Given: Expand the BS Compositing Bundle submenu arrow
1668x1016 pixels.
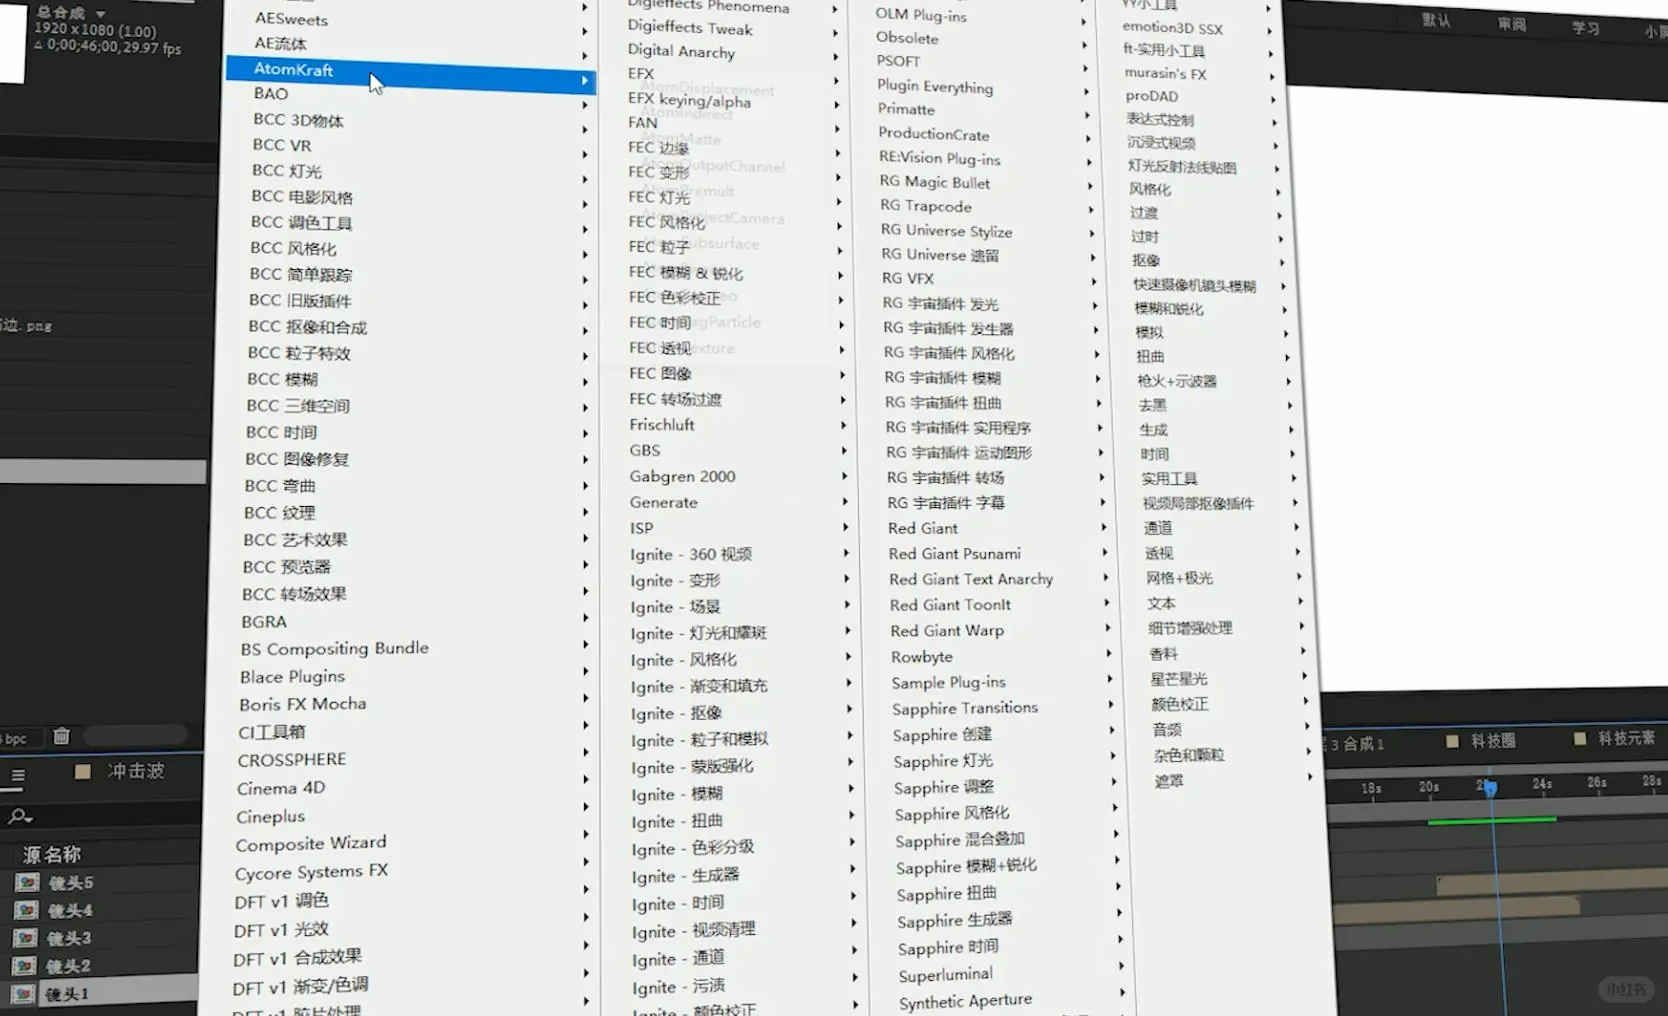Looking at the screenshot, I should click(584, 644).
